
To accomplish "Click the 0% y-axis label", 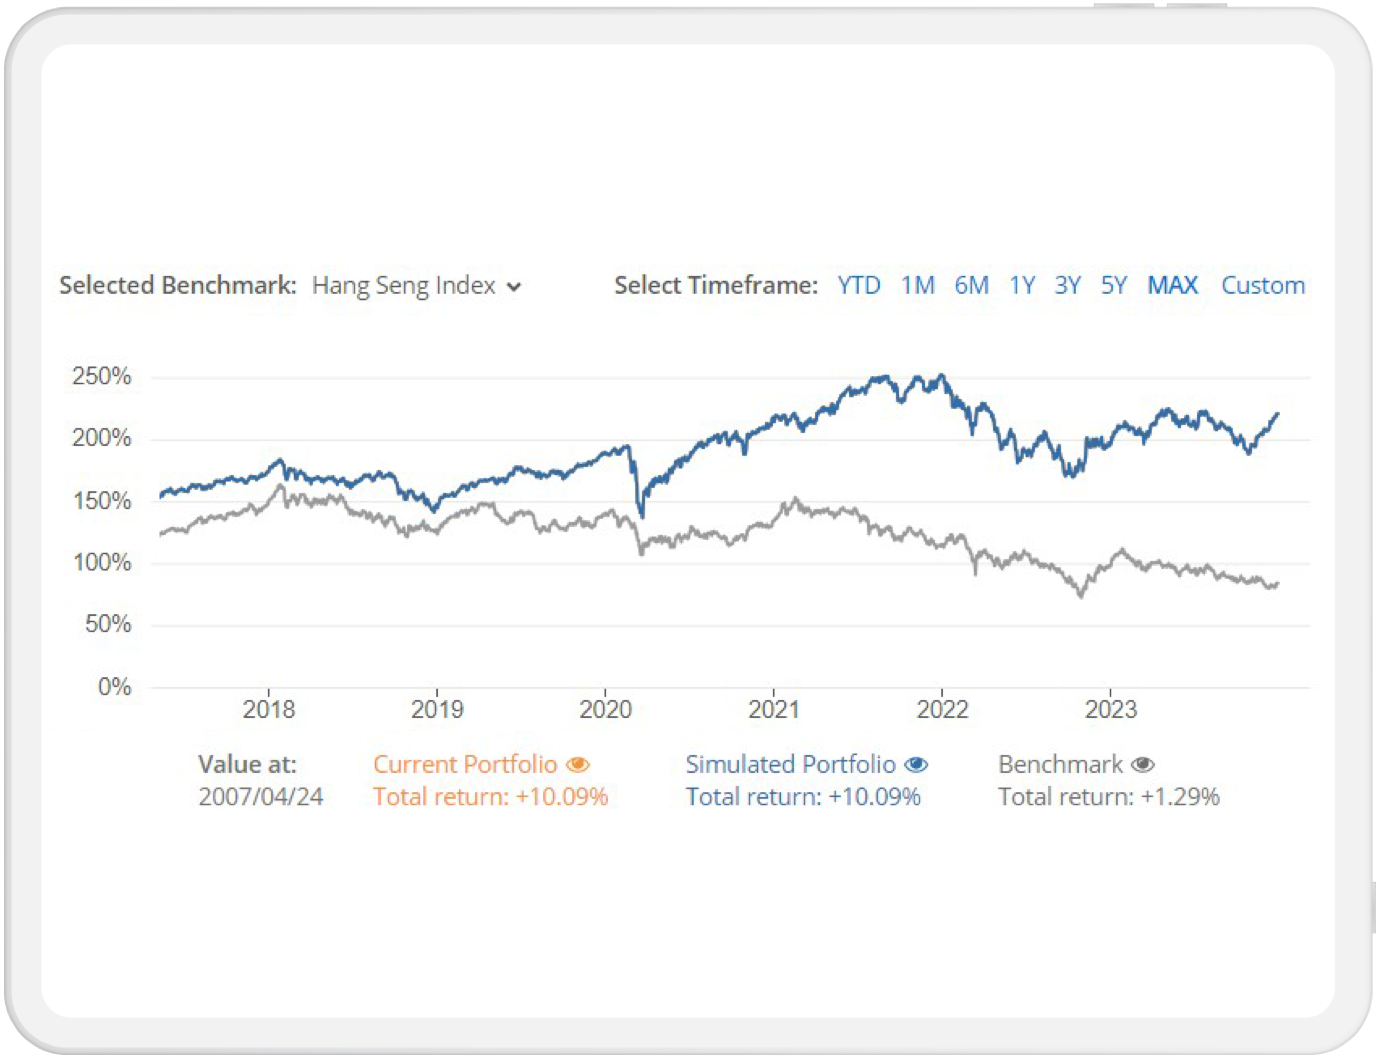I will point(115,687).
